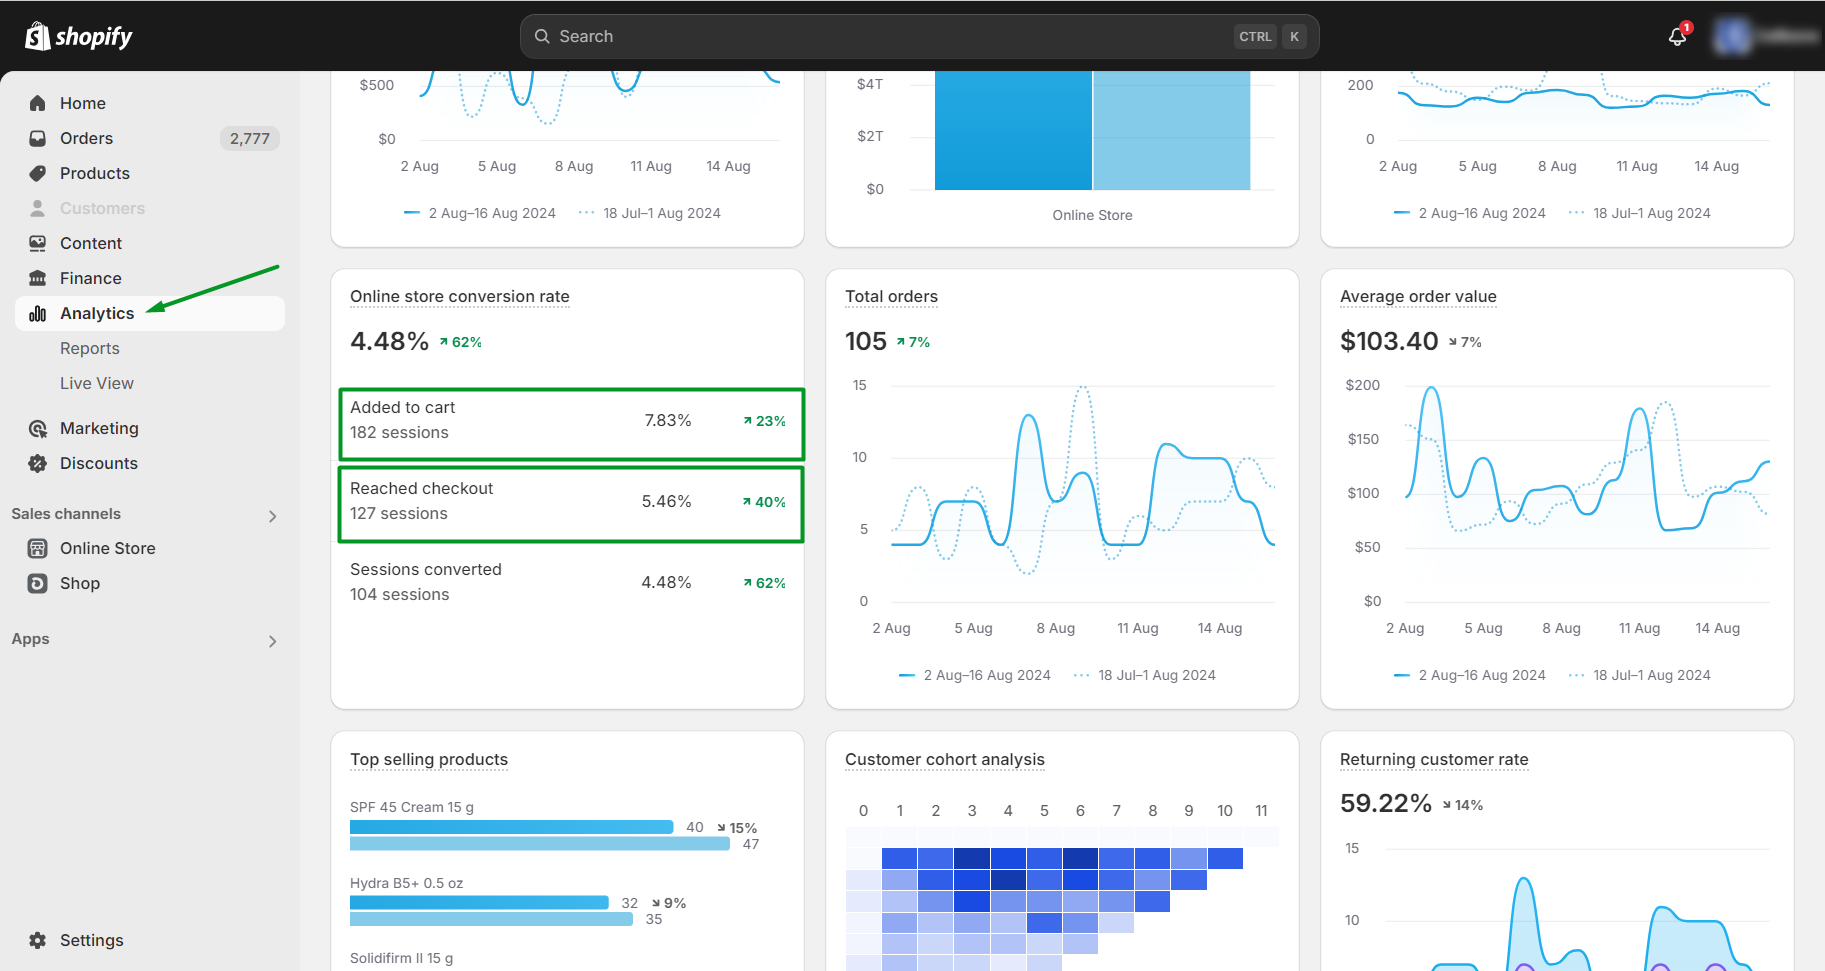Viewport: 1825px width, 971px height.
Task: Open Returning customer rate report
Action: [x=1434, y=759]
